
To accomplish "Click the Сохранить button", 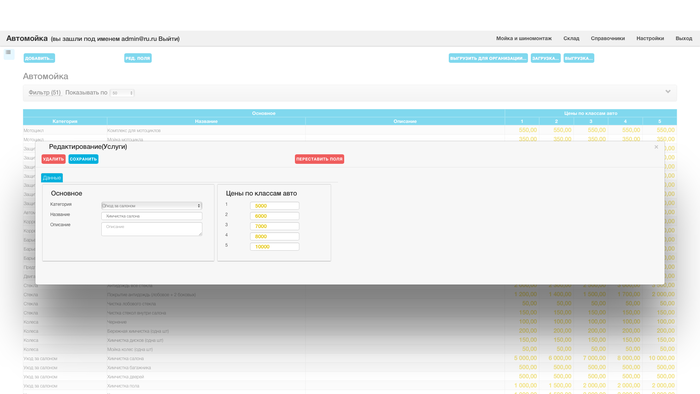I will tap(83, 159).
